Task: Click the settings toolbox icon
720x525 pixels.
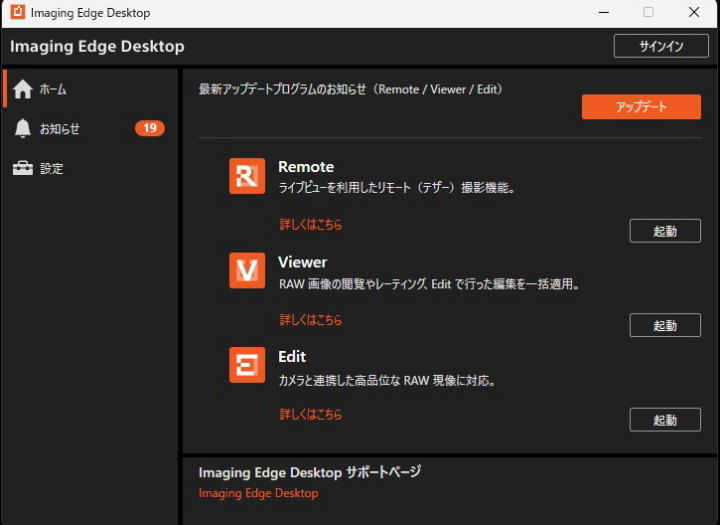Action: point(22,168)
